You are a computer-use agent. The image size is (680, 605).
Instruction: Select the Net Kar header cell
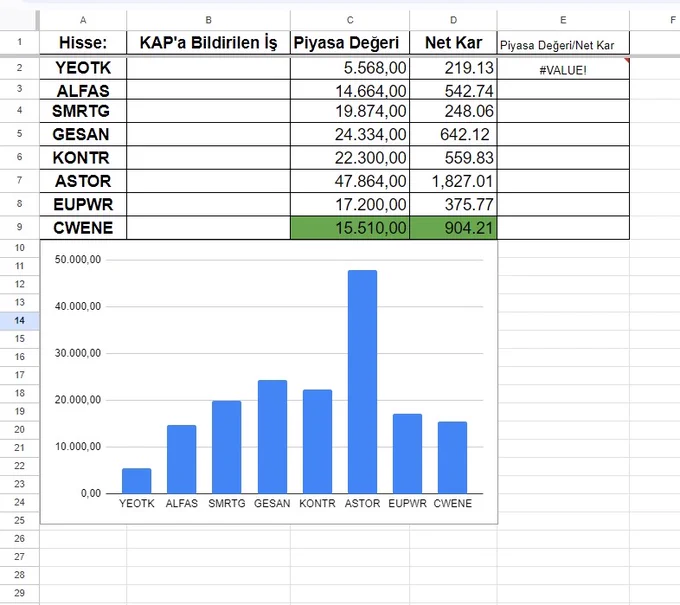tap(453, 43)
